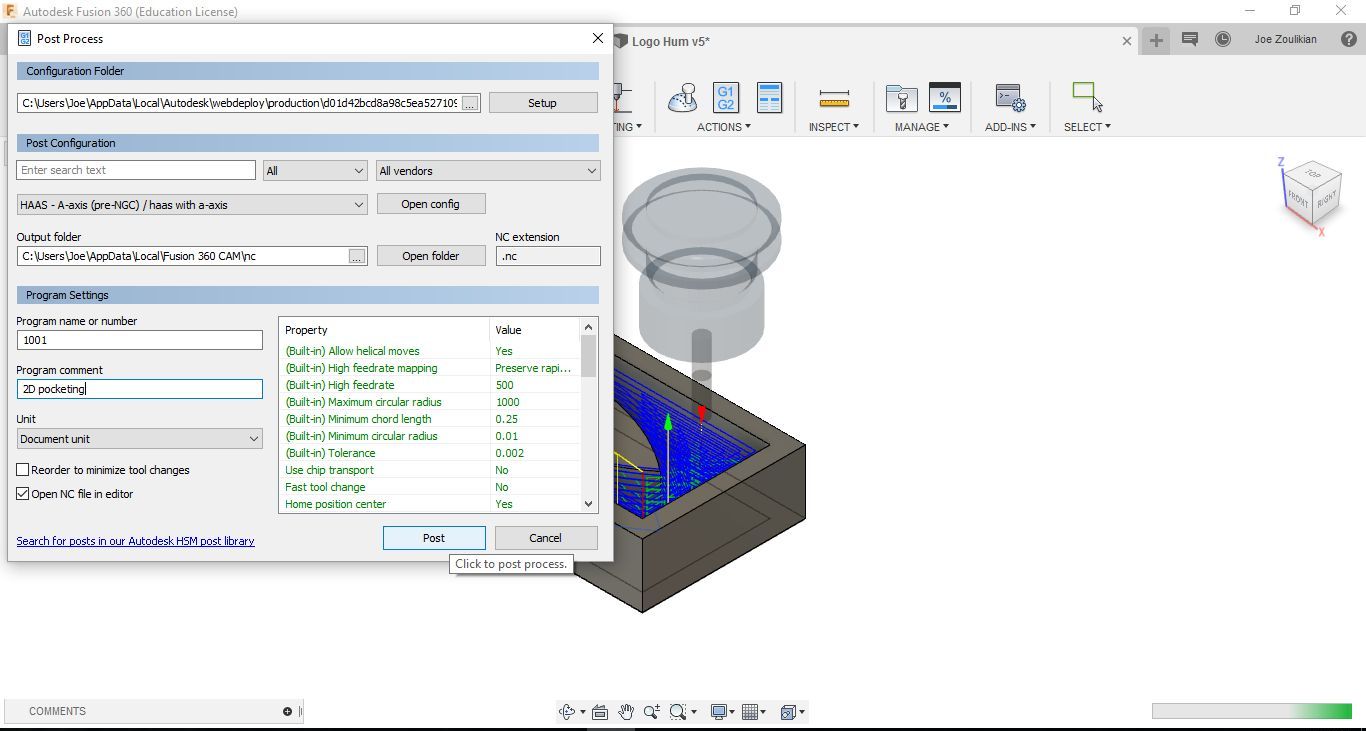Viewport: 1366px width, 731px height.
Task: Click the Task Manager percent icon
Action: pyautogui.click(x=944, y=97)
